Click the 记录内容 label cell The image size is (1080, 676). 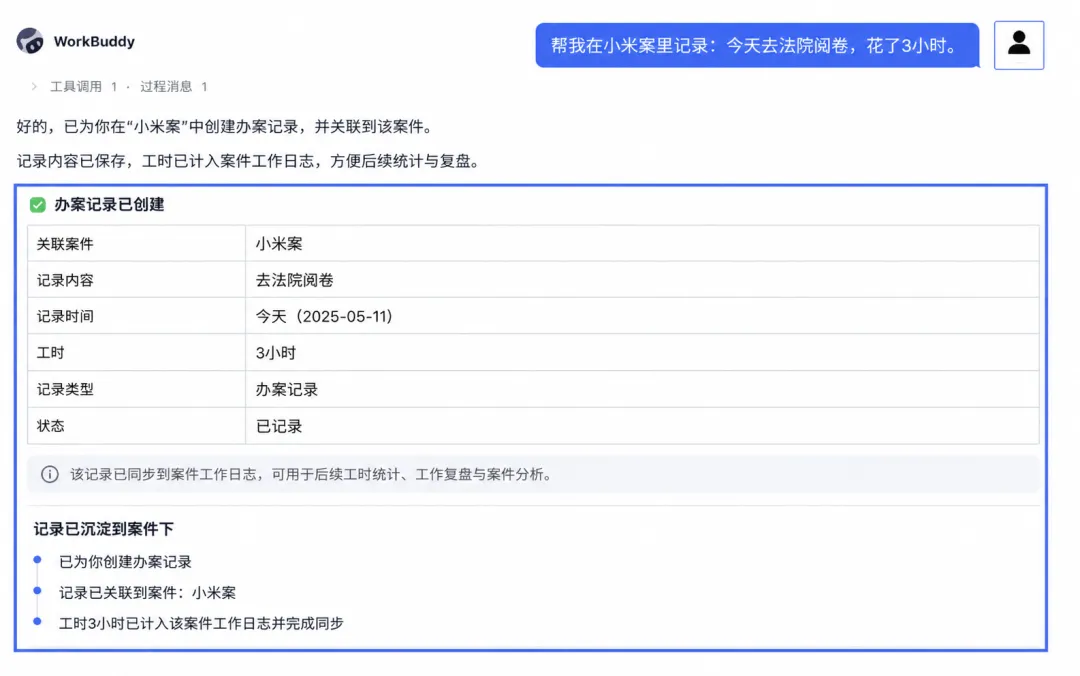(x=136, y=280)
